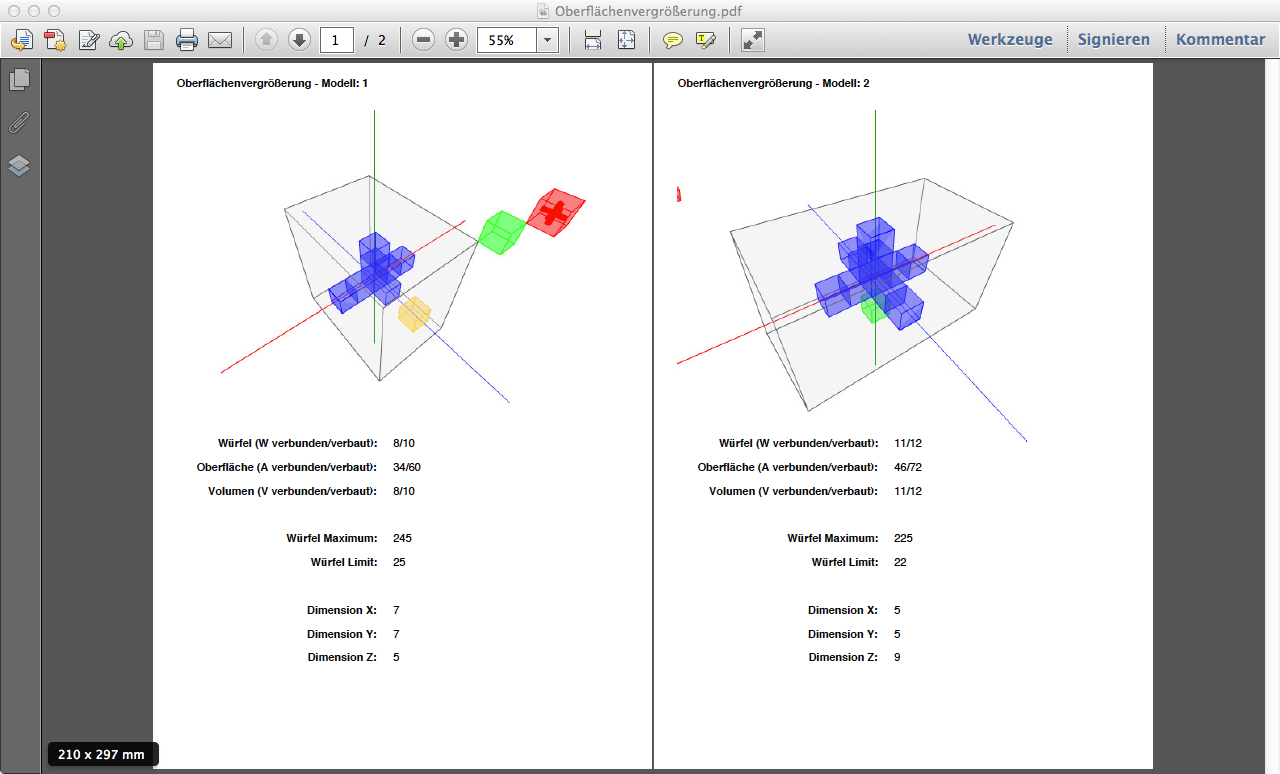
Task: Toggle fit-to-width scrolling view
Action: tap(593, 40)
